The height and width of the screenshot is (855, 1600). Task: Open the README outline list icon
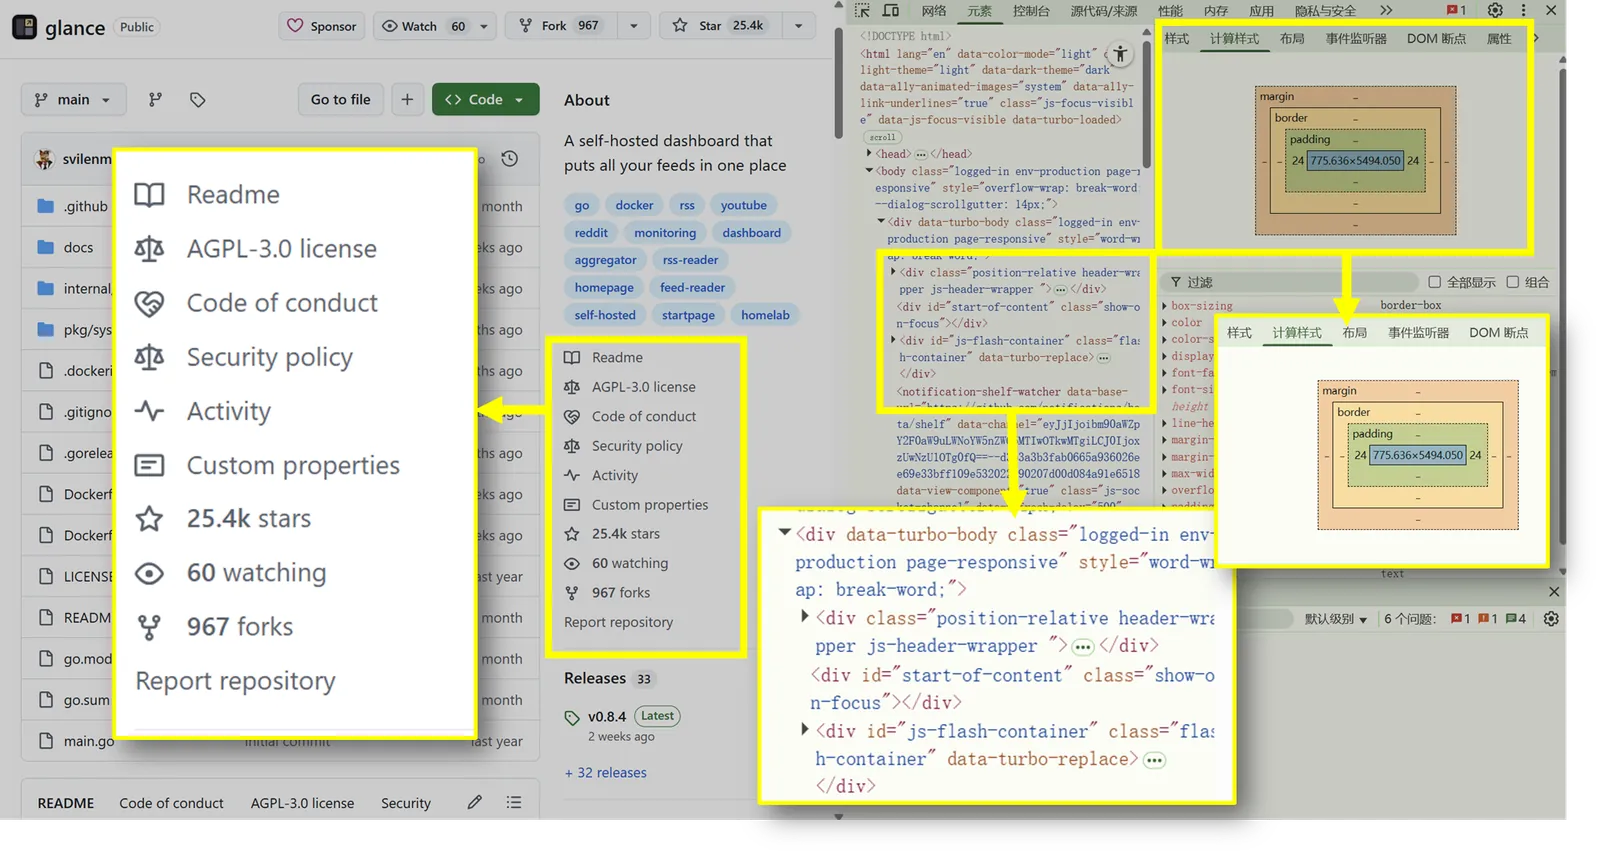514,802
